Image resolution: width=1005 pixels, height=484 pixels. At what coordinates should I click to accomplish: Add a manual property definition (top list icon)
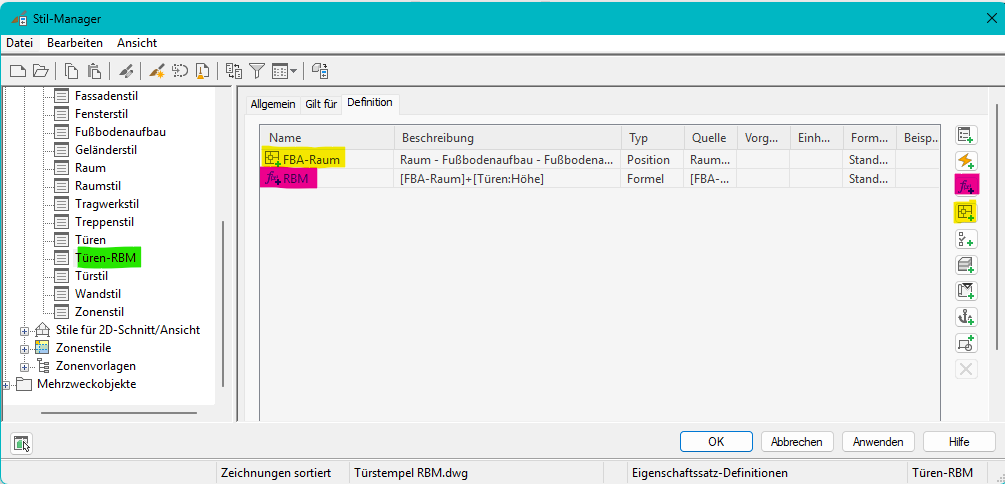tap(966, 134)
